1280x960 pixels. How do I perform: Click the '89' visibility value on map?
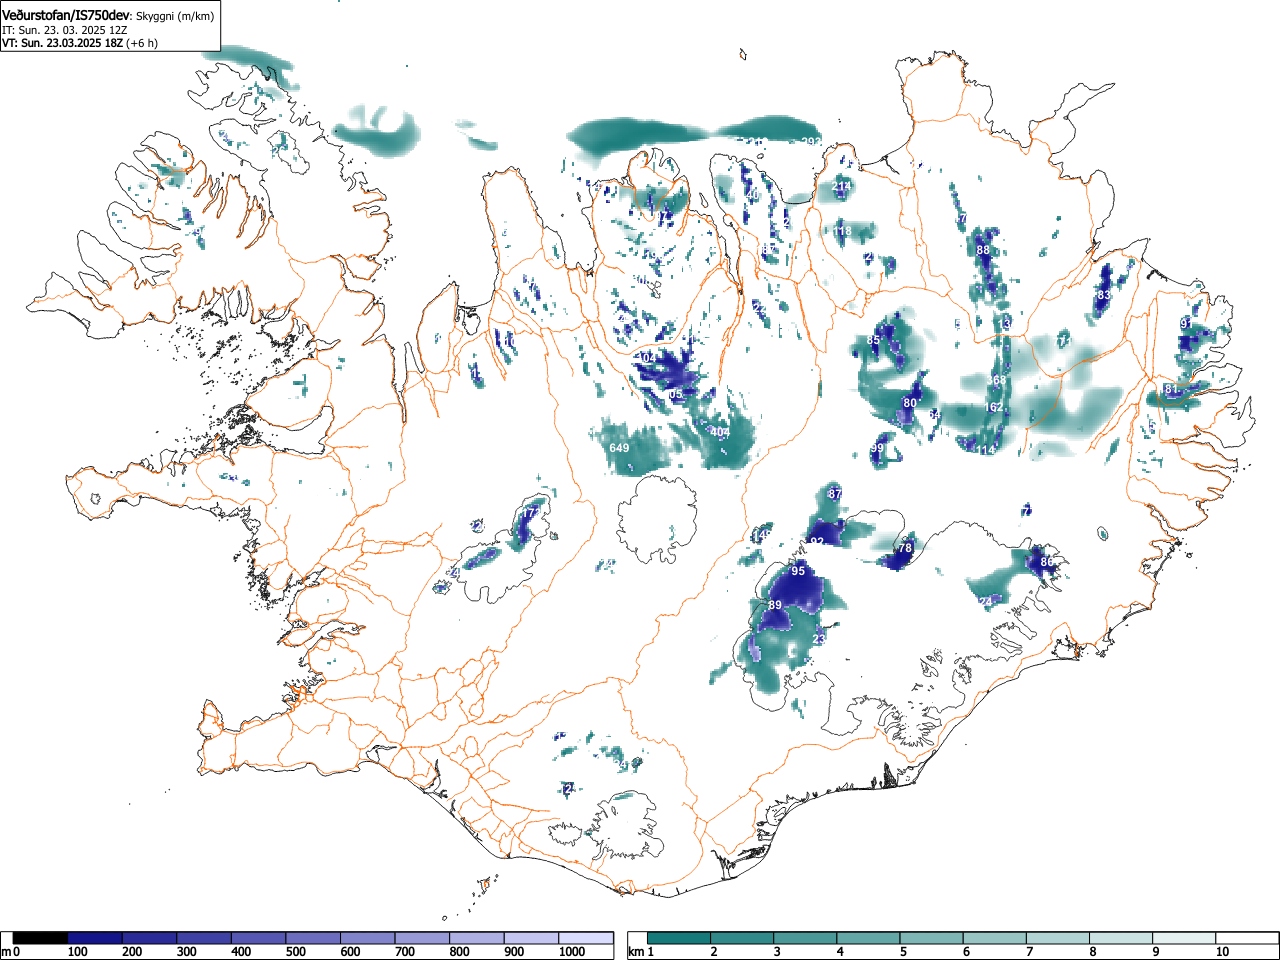(775, 605)
